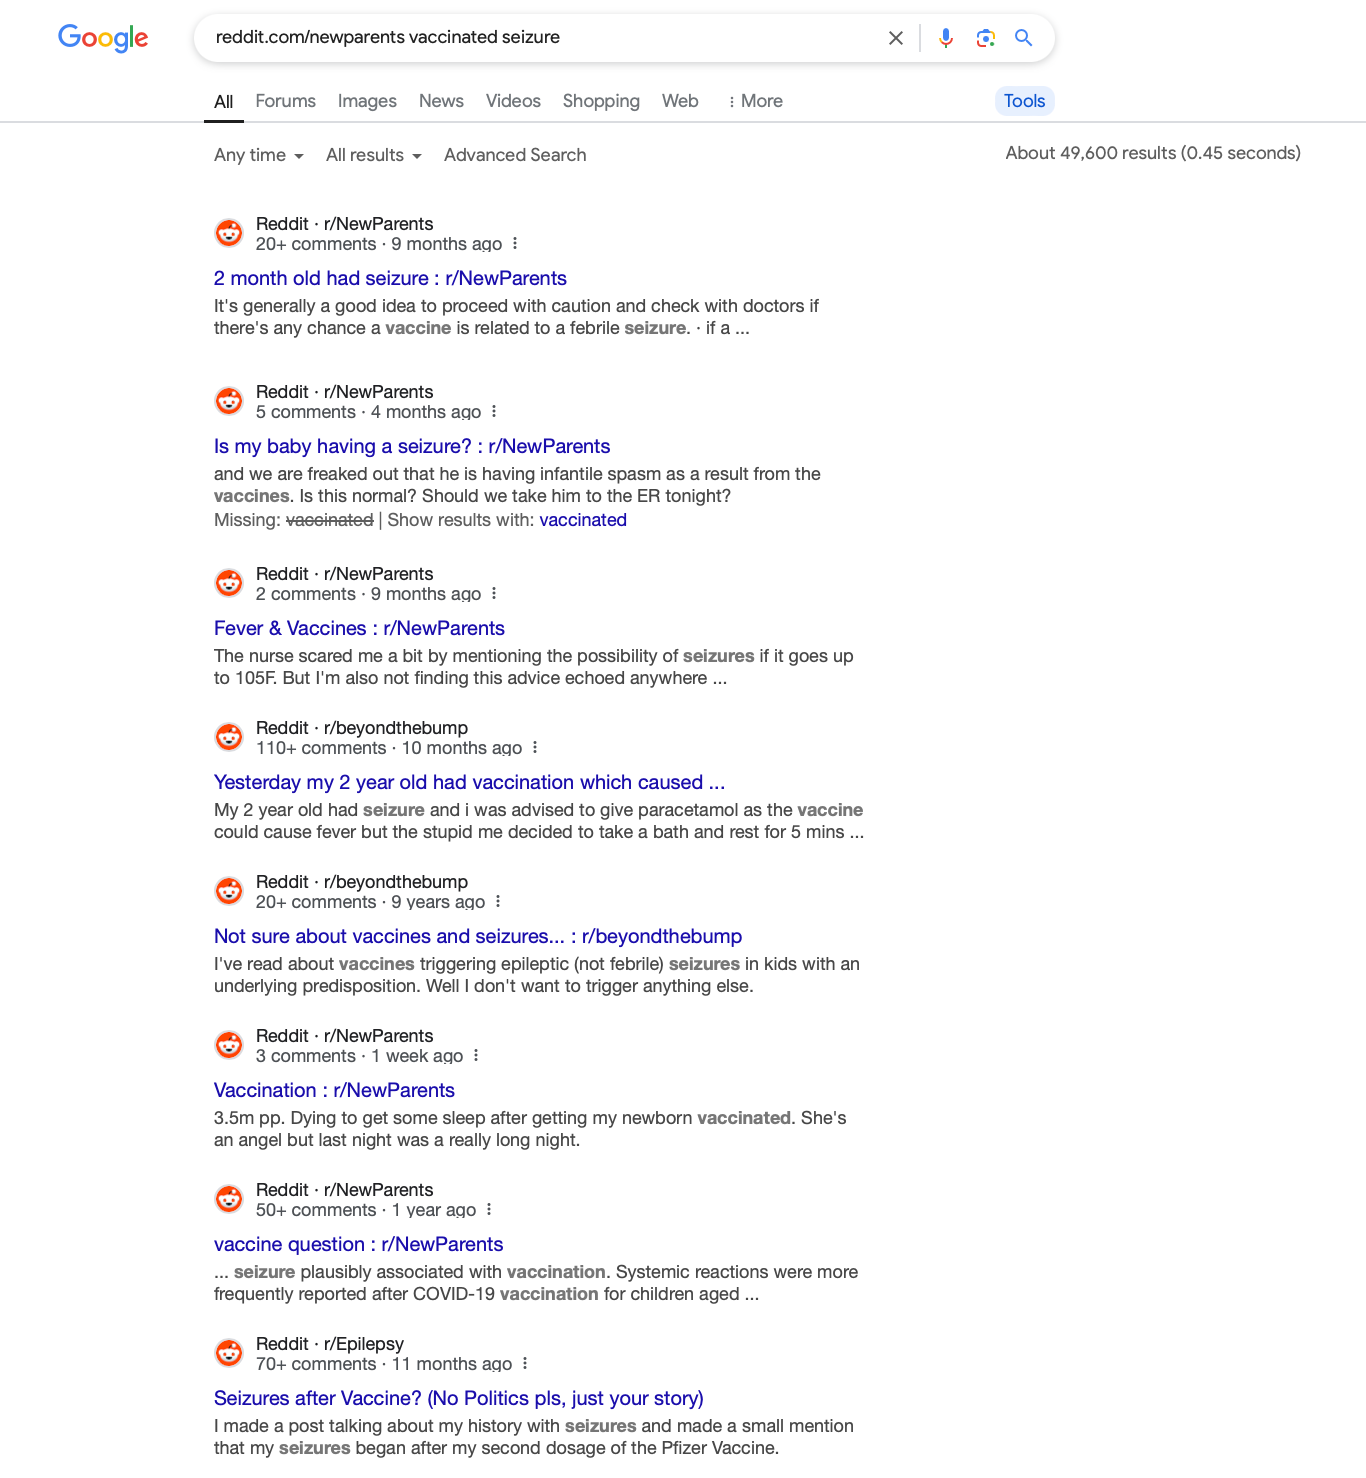
Task: Click Reddit favicon beside 'vaccine question' result
Action: pyautogui.click(x=229, y=1199)
